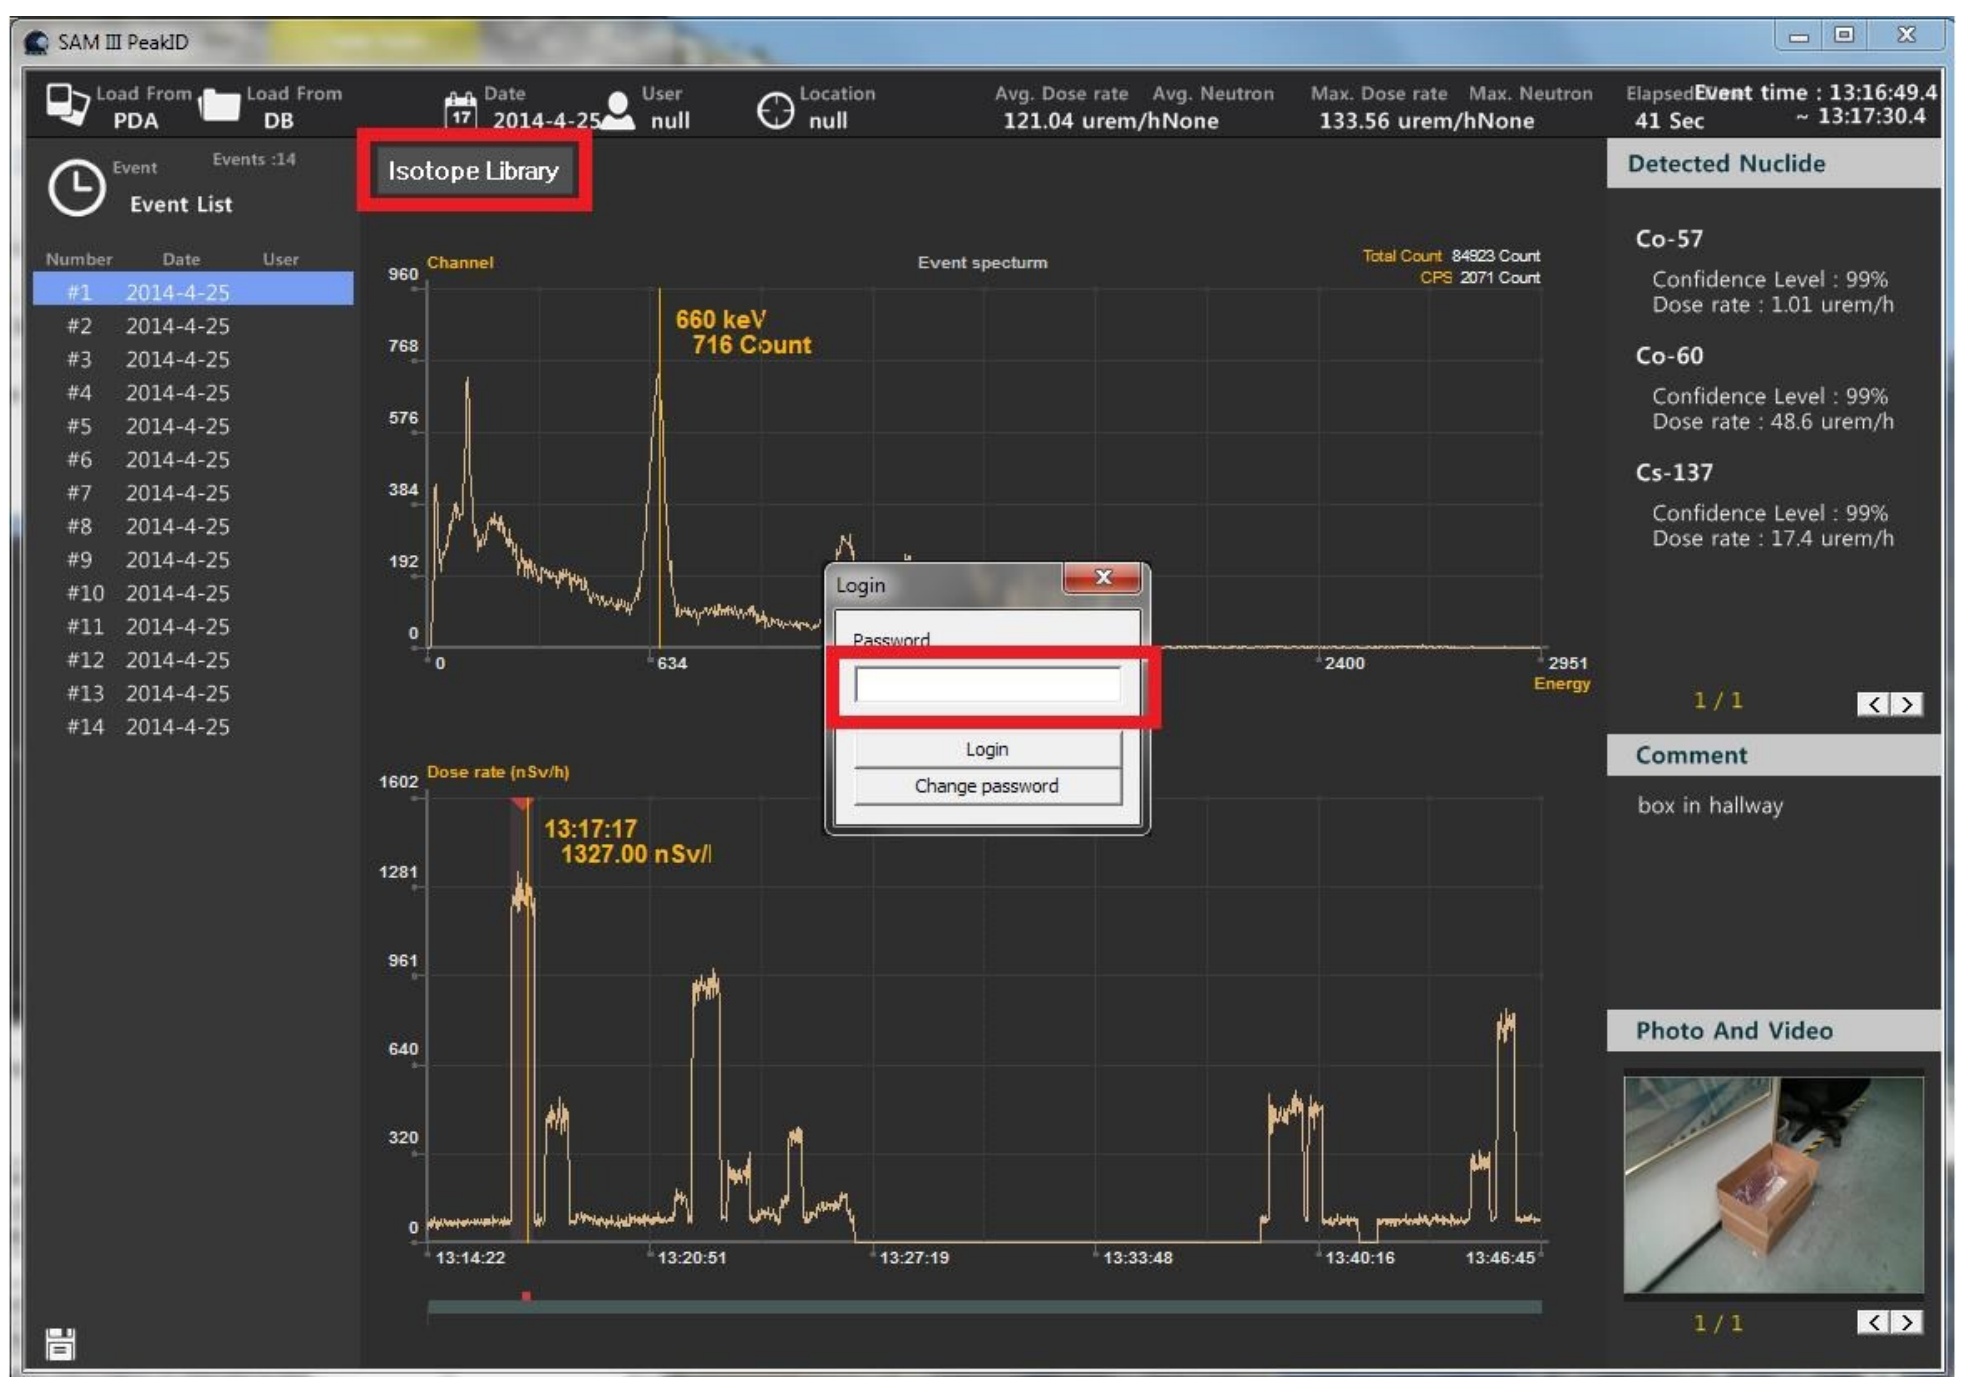
Task: Click the 660 keV peak marker line
Action: [x=659, y=467]
